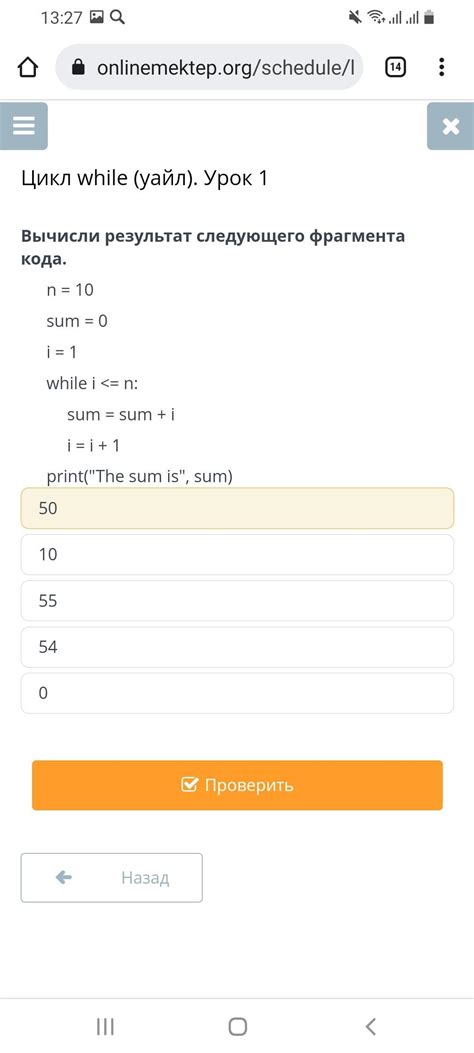Open the tab switcher showing 14 tabs

[396, 67]
